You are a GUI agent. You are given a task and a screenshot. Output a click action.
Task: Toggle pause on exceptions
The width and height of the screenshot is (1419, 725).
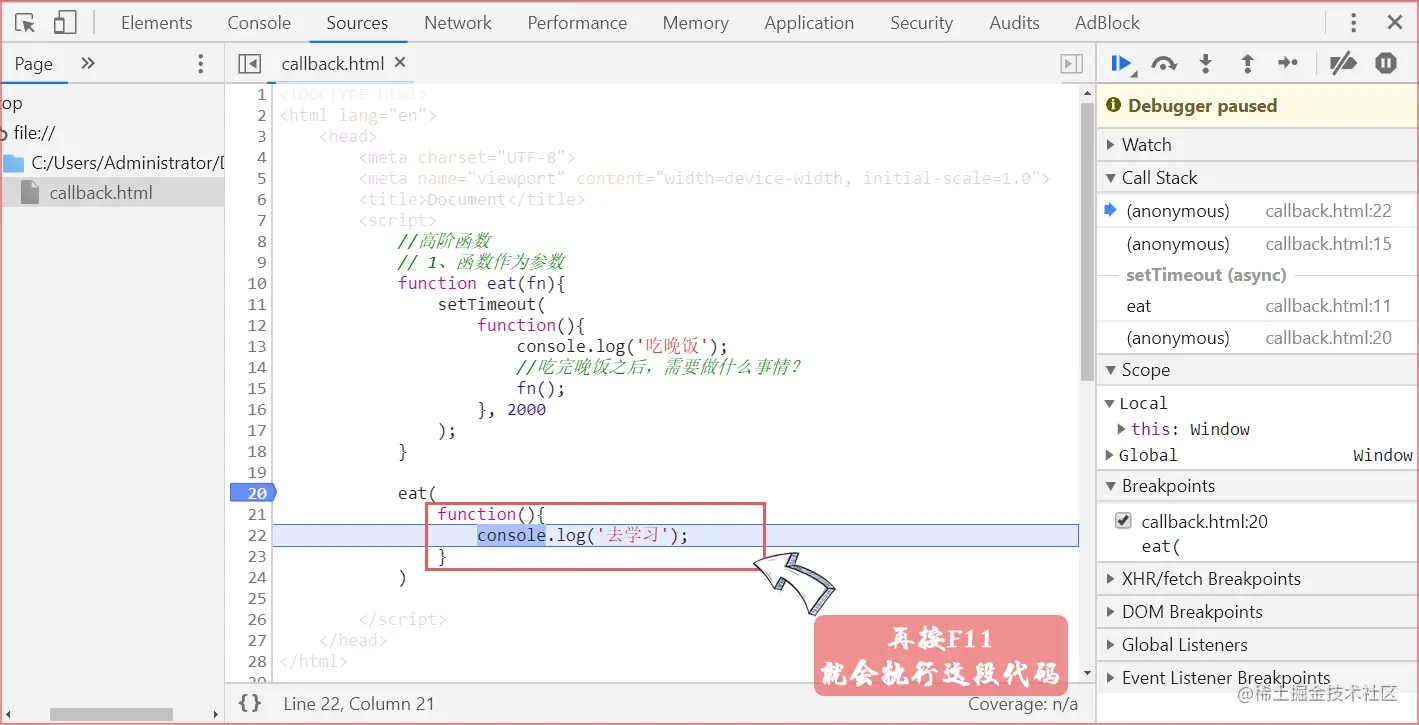click(1386, 63)
